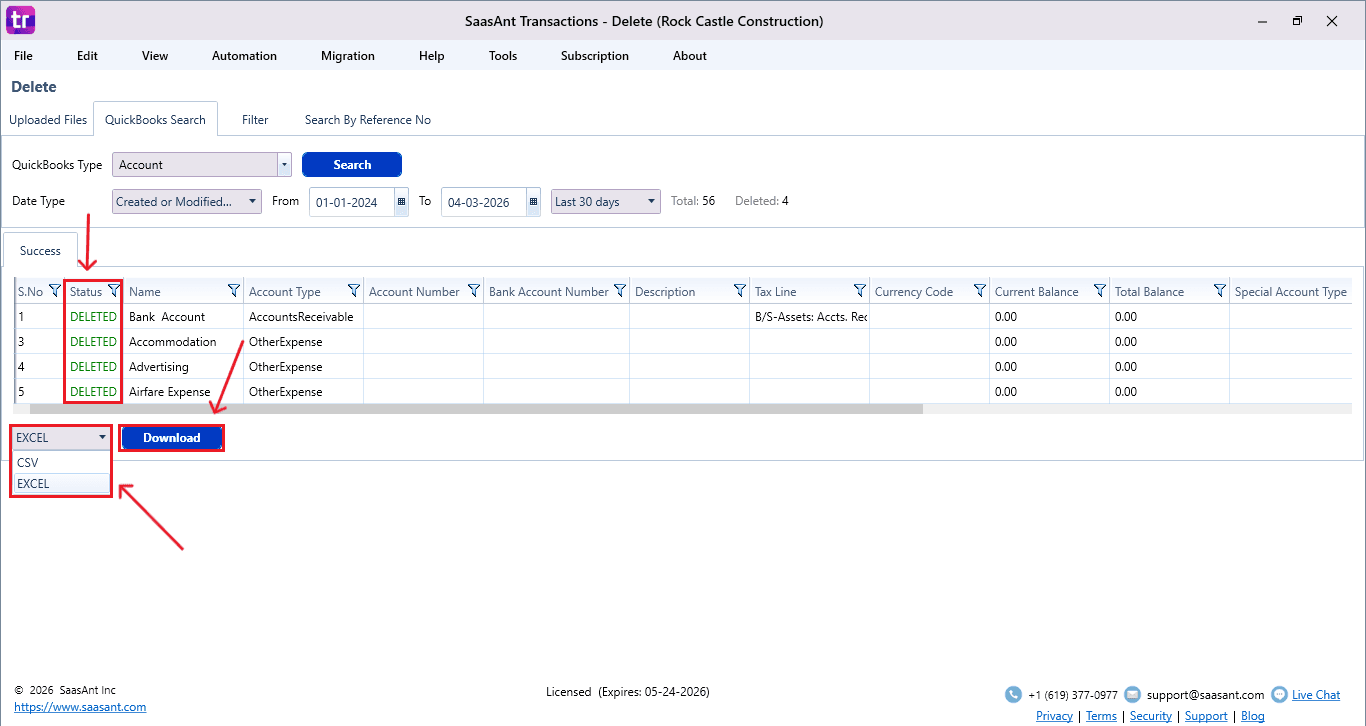The image size is (1366, 726).
Task: Select the Advertising row name cell
Action: pyautogui.click(x=185, y=367)
